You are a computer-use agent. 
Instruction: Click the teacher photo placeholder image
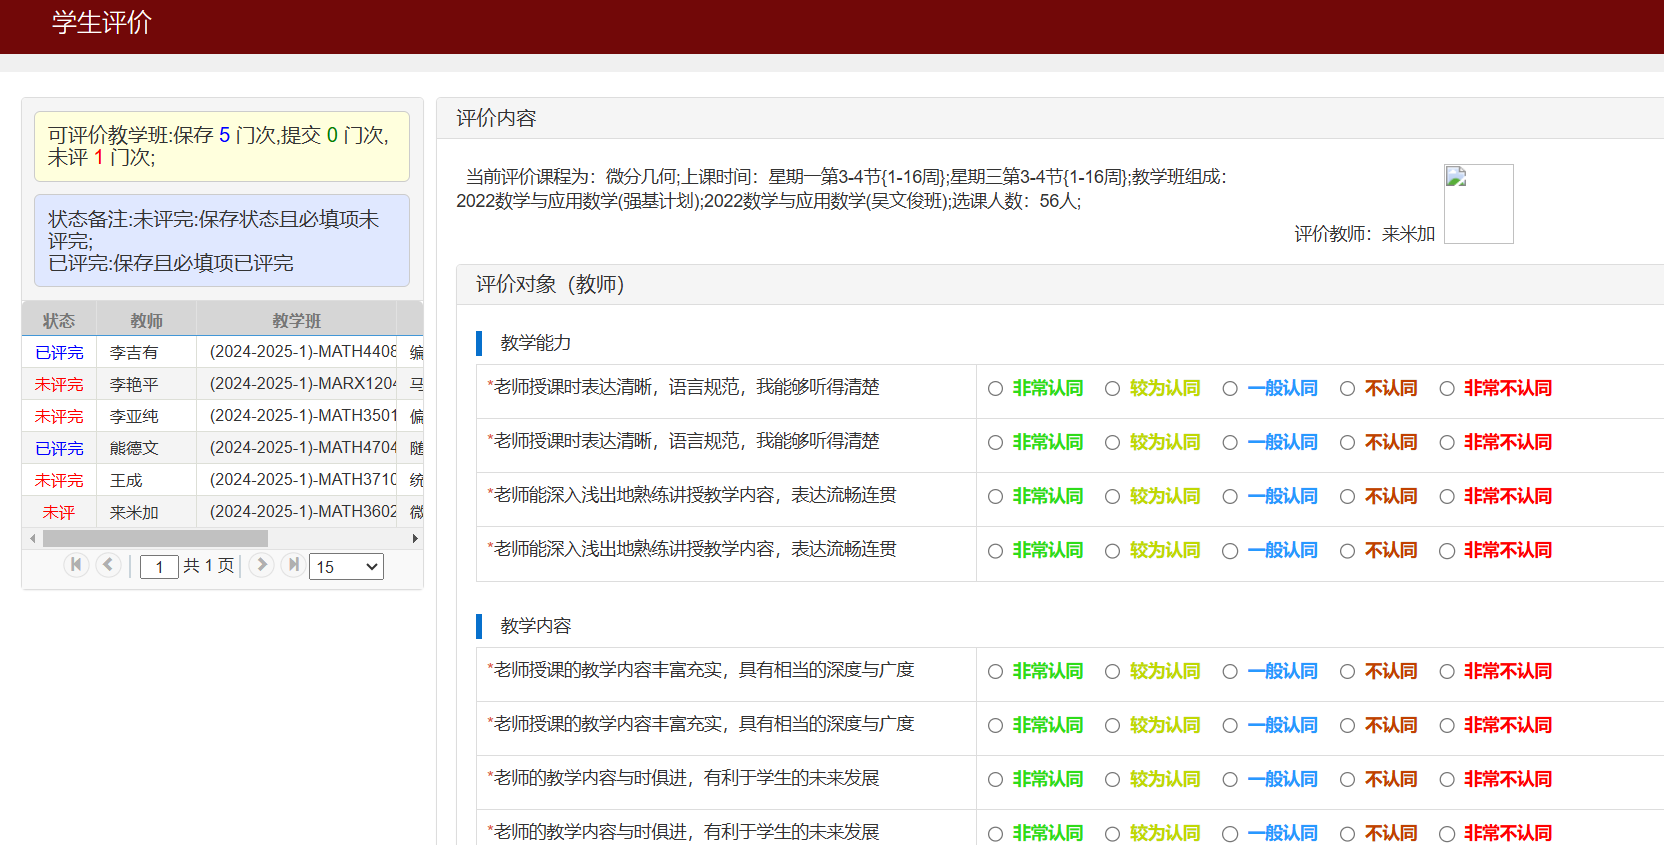pyautogui.click(x=1478, y=204)
